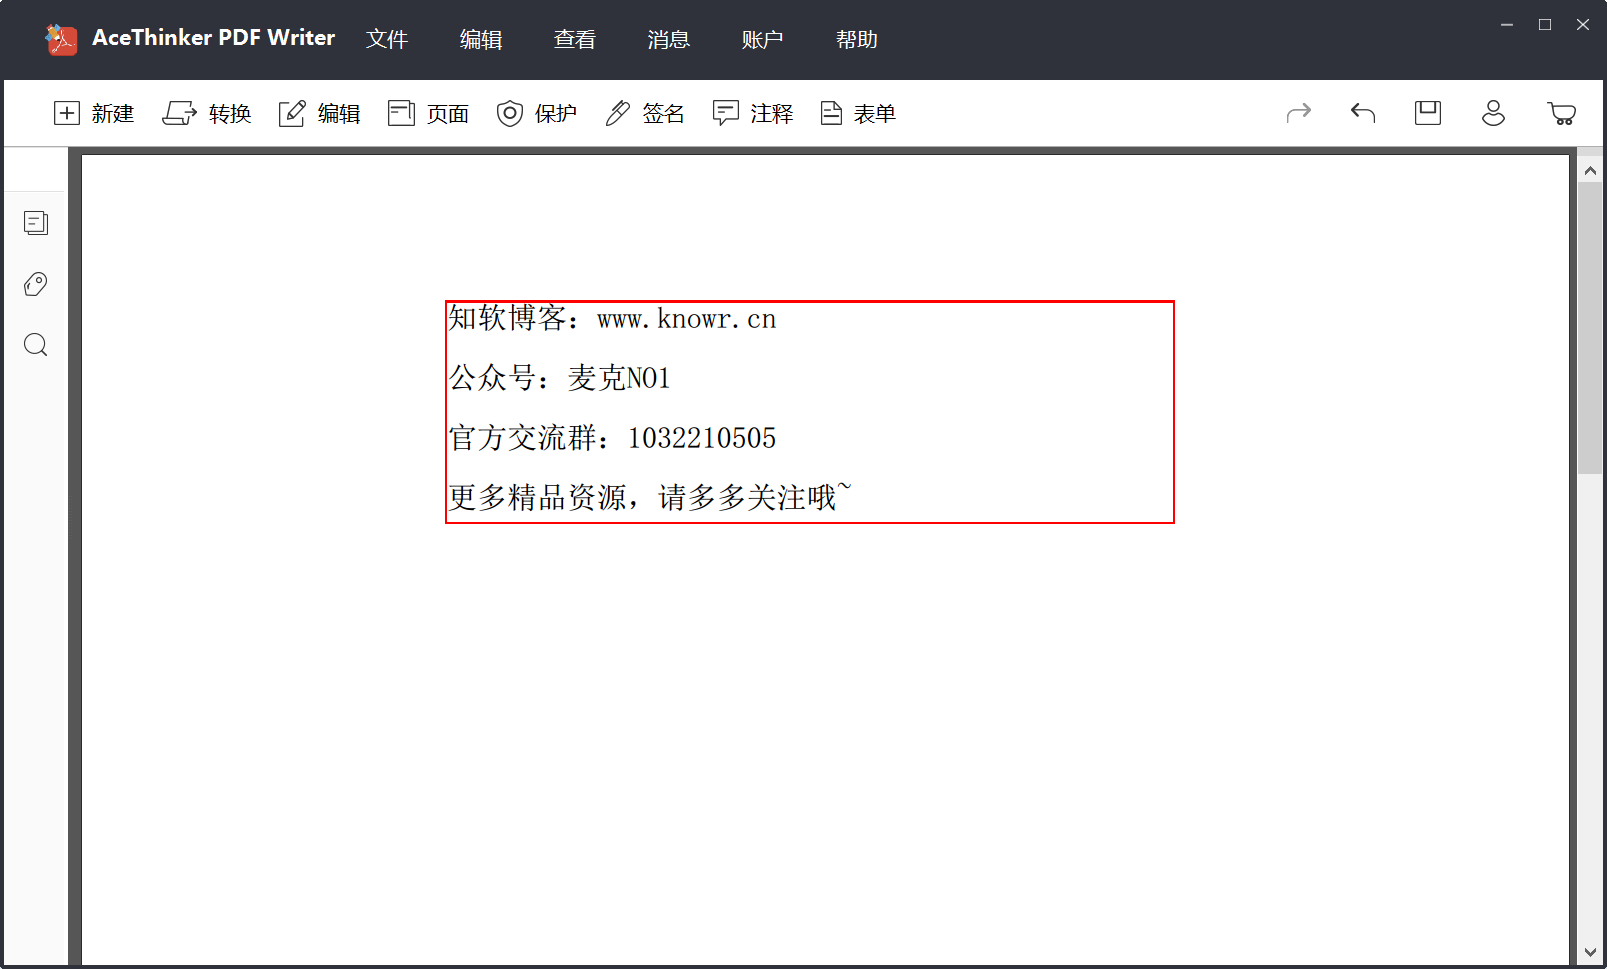Click the scroll-up arrow of vertical scrollbar
This screenshot has width=1607, height=969.
point(1590,171)
